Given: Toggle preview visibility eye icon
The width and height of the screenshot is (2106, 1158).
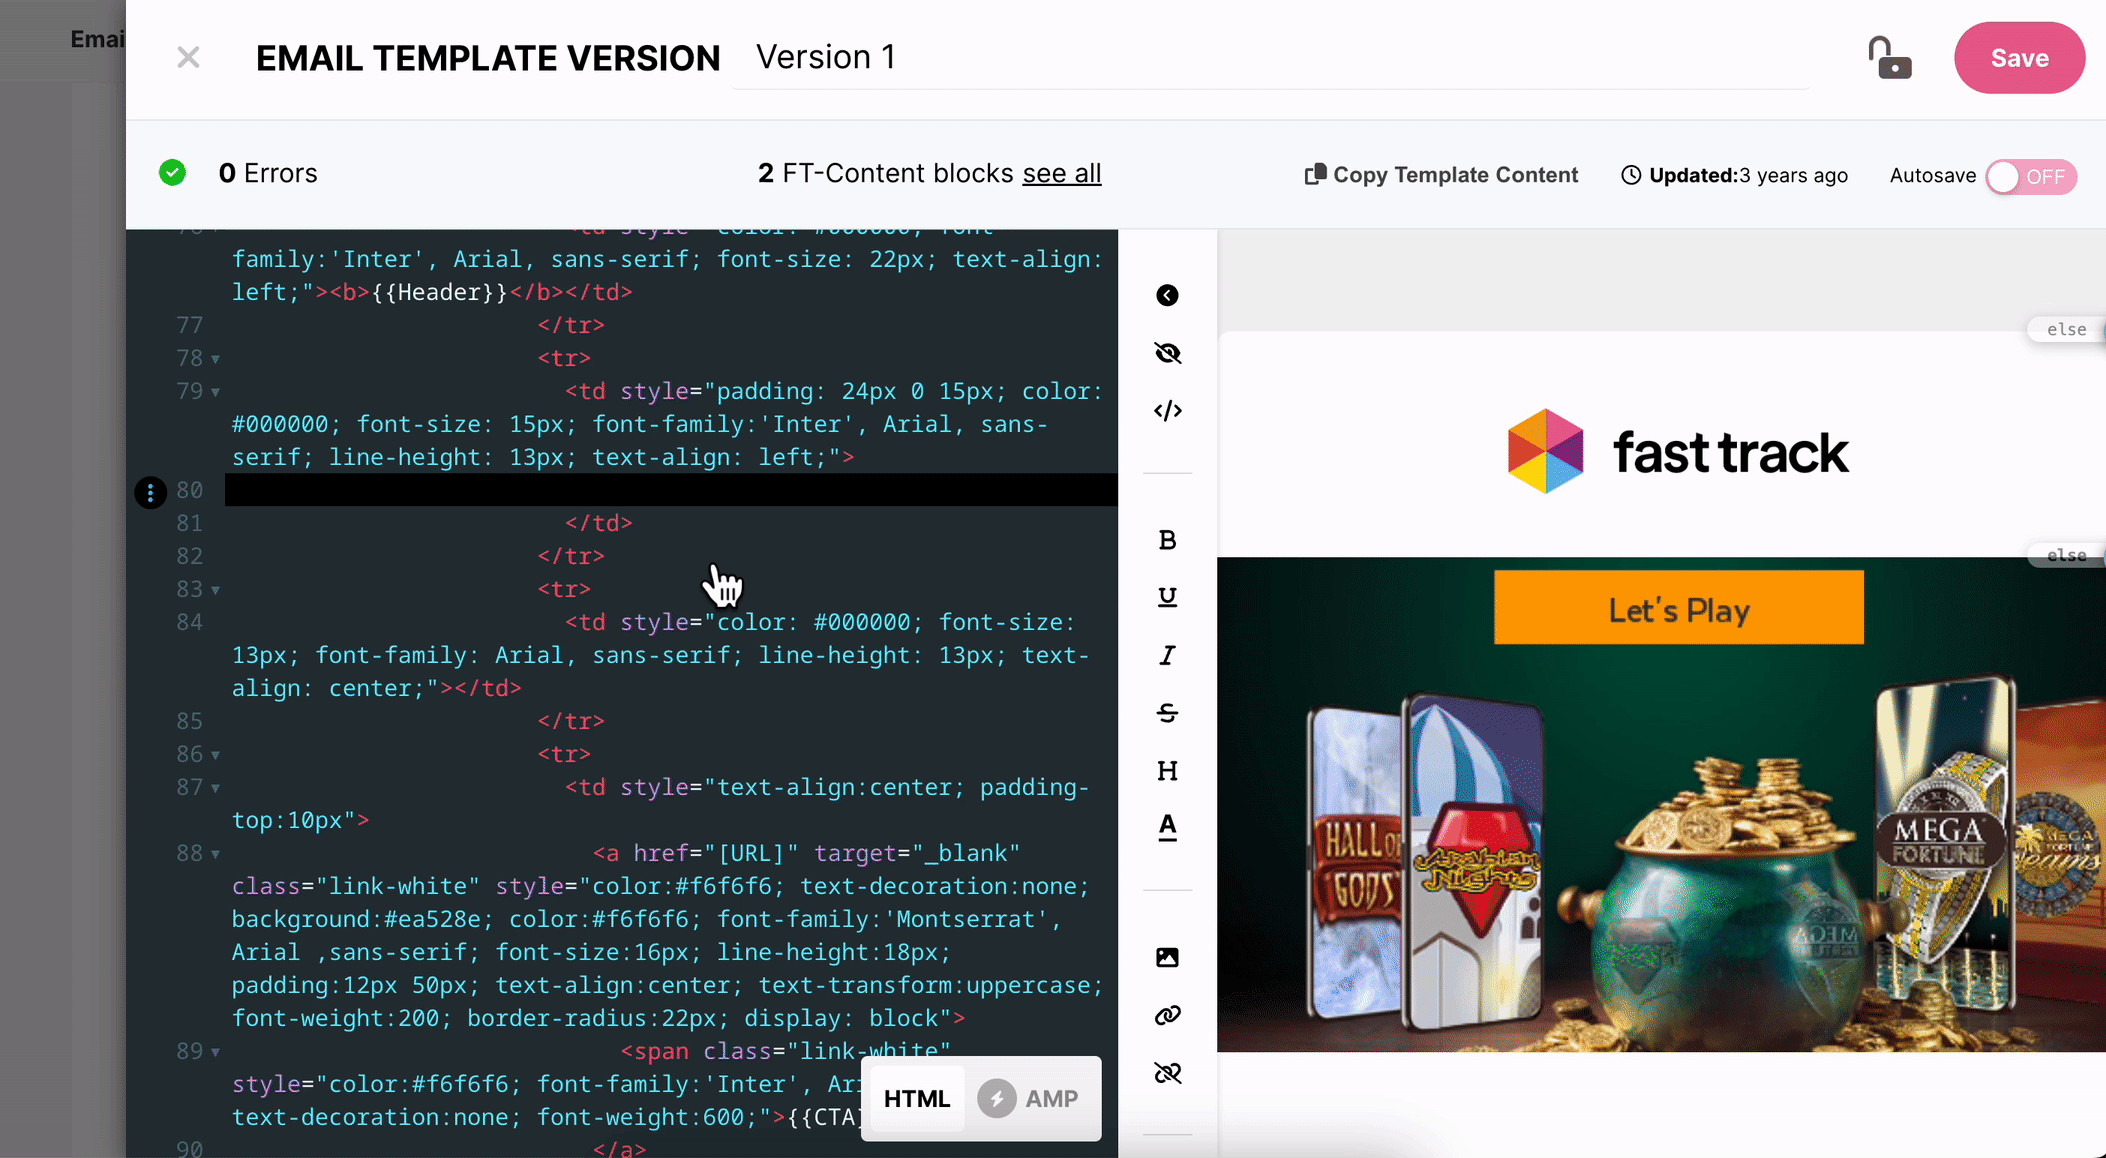Looking at the screenshot, I should (x=1167, y=353).
